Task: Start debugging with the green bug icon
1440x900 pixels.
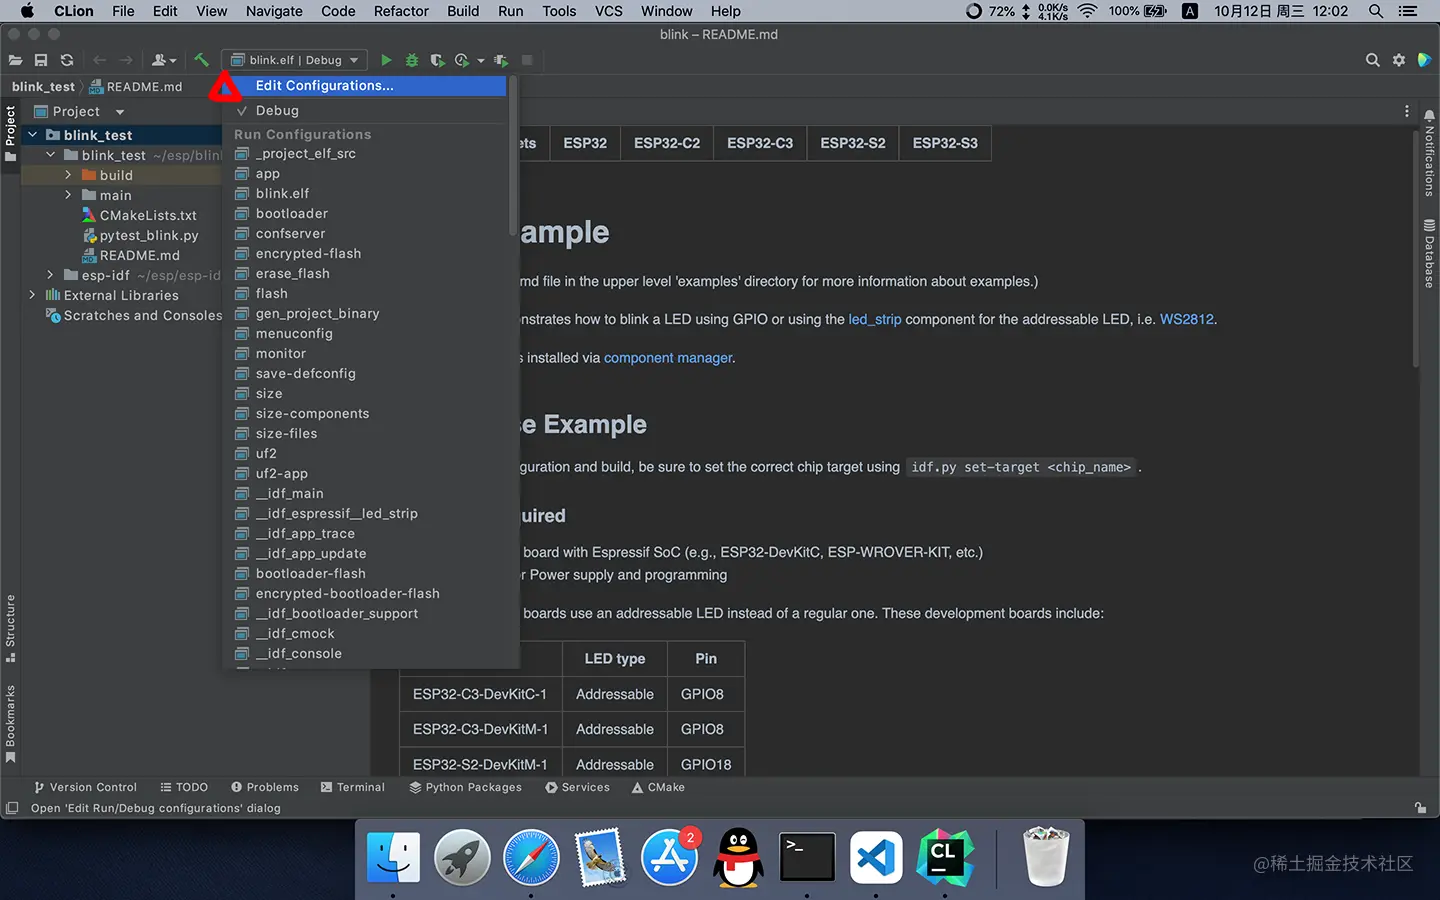Action: click(411, 60)
